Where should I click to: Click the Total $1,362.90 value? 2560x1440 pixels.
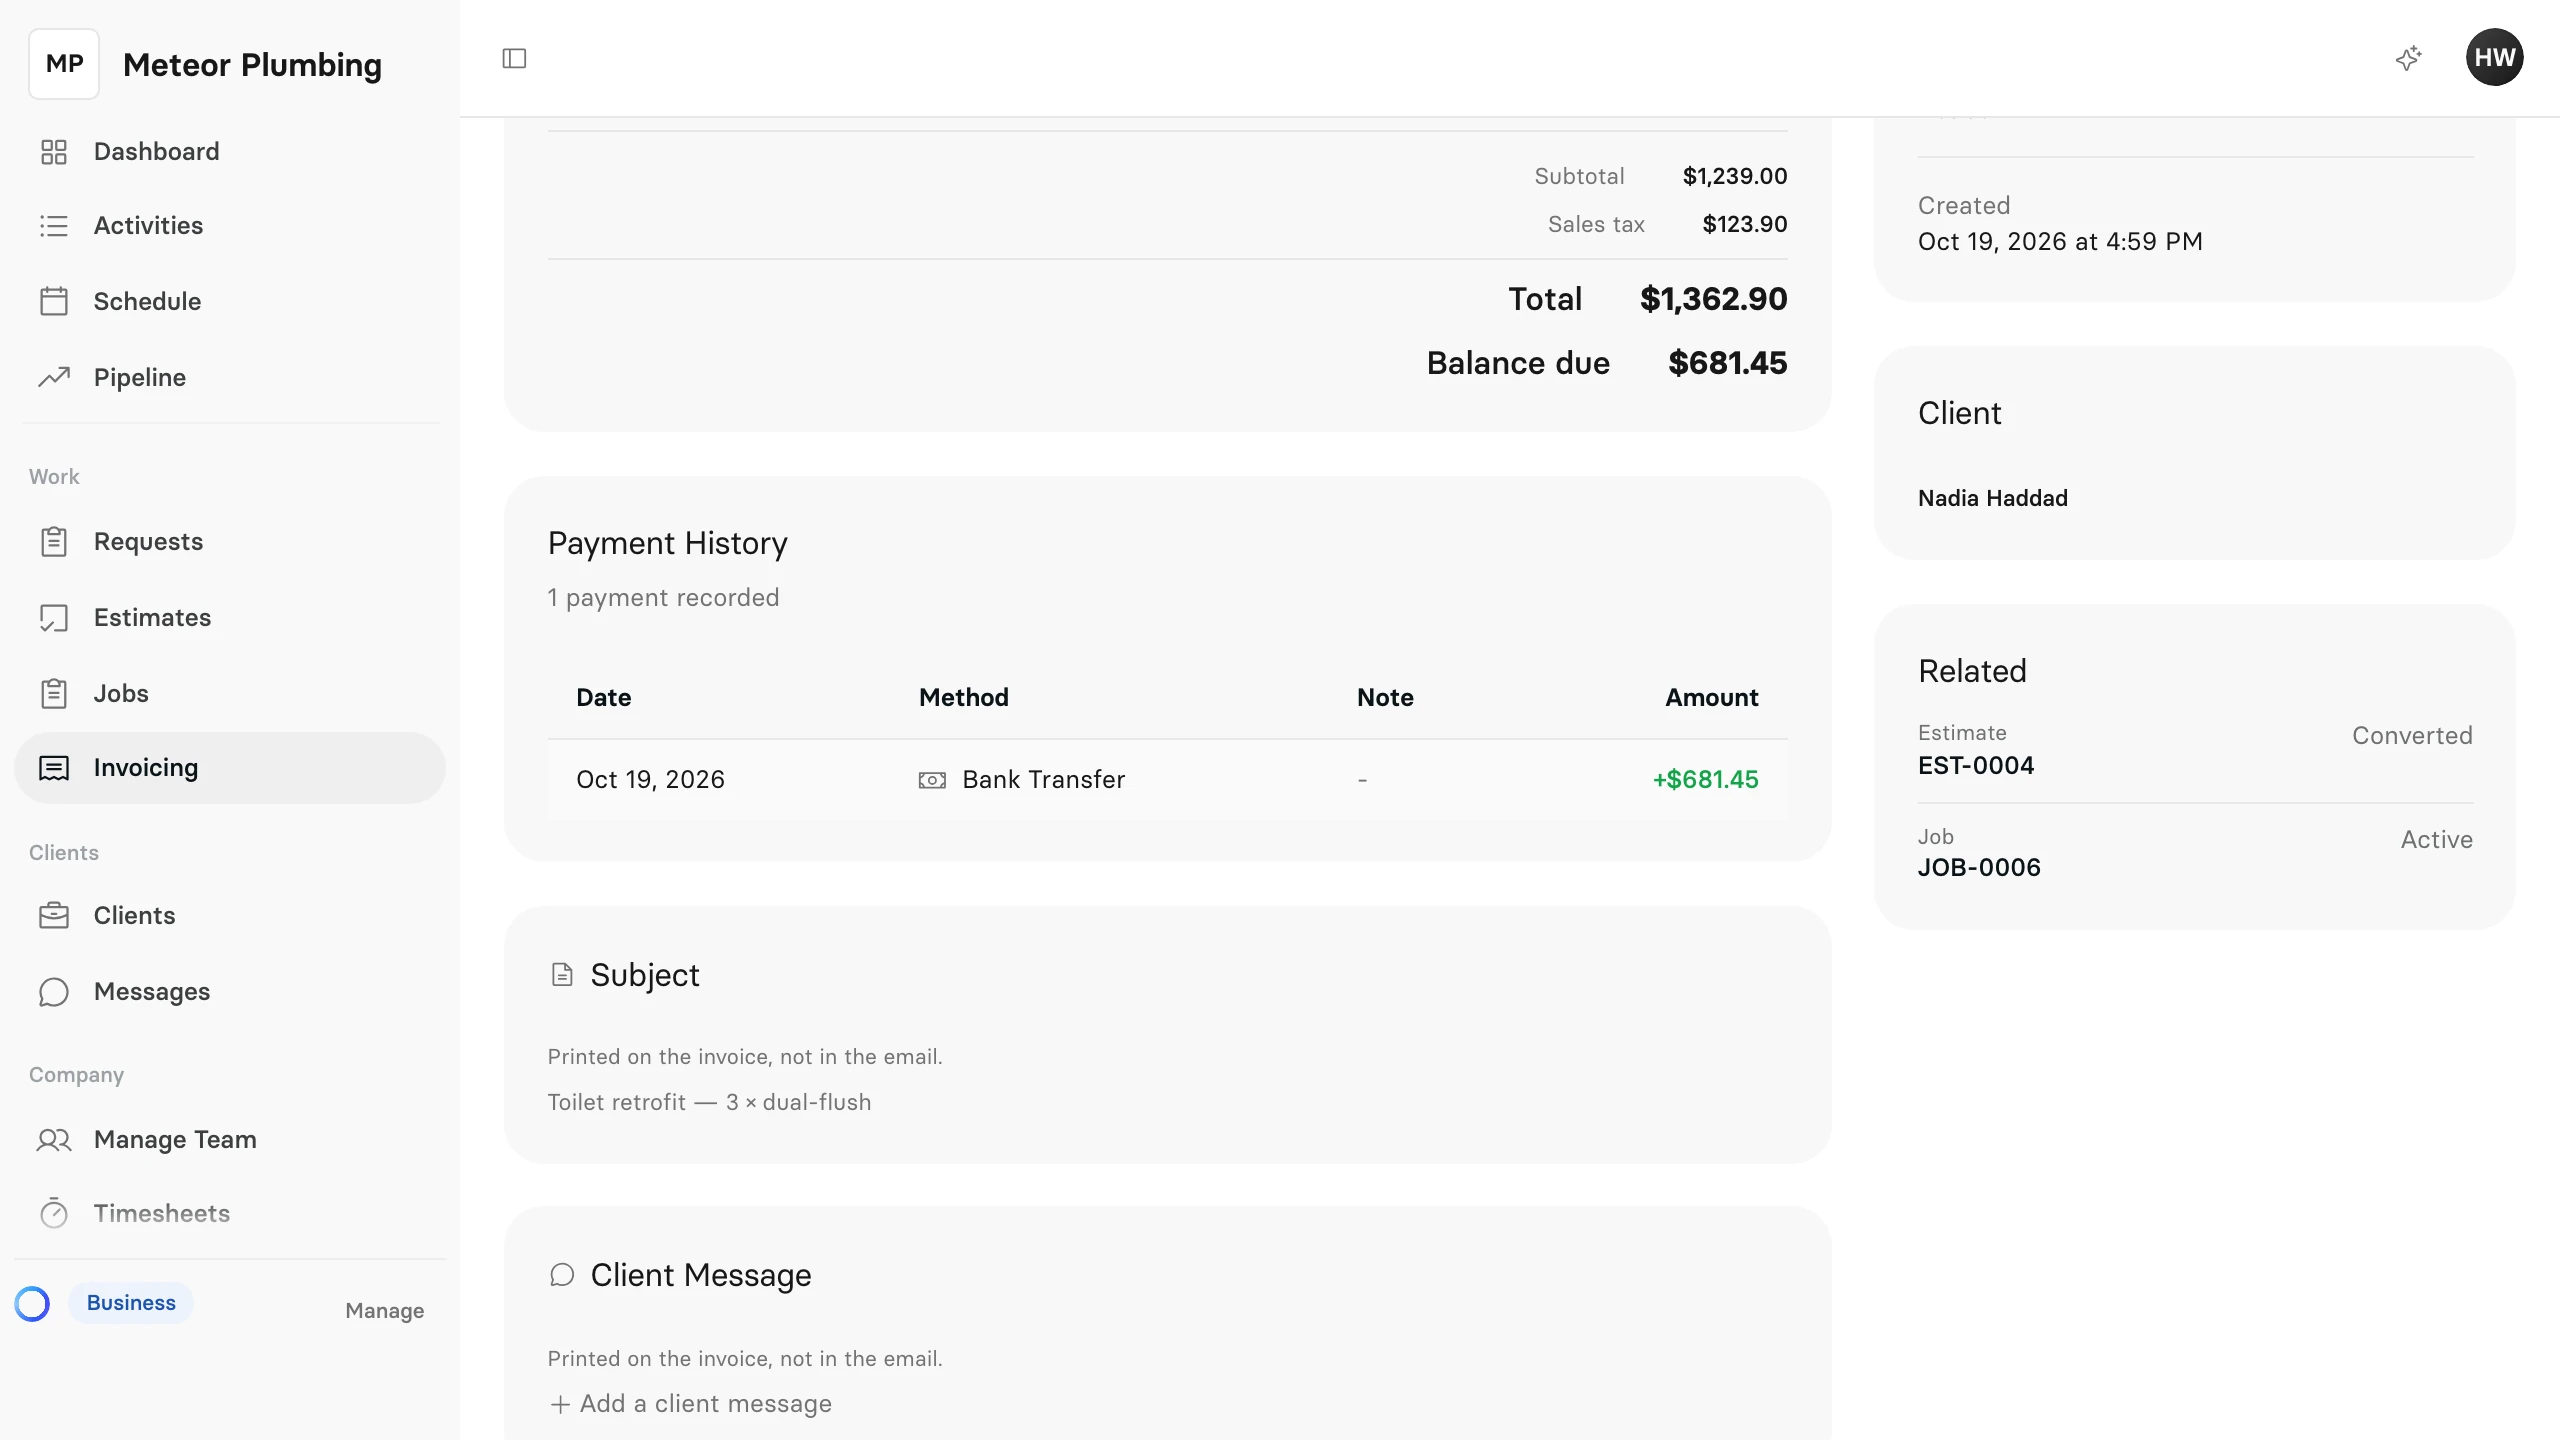click(1713, 299)
